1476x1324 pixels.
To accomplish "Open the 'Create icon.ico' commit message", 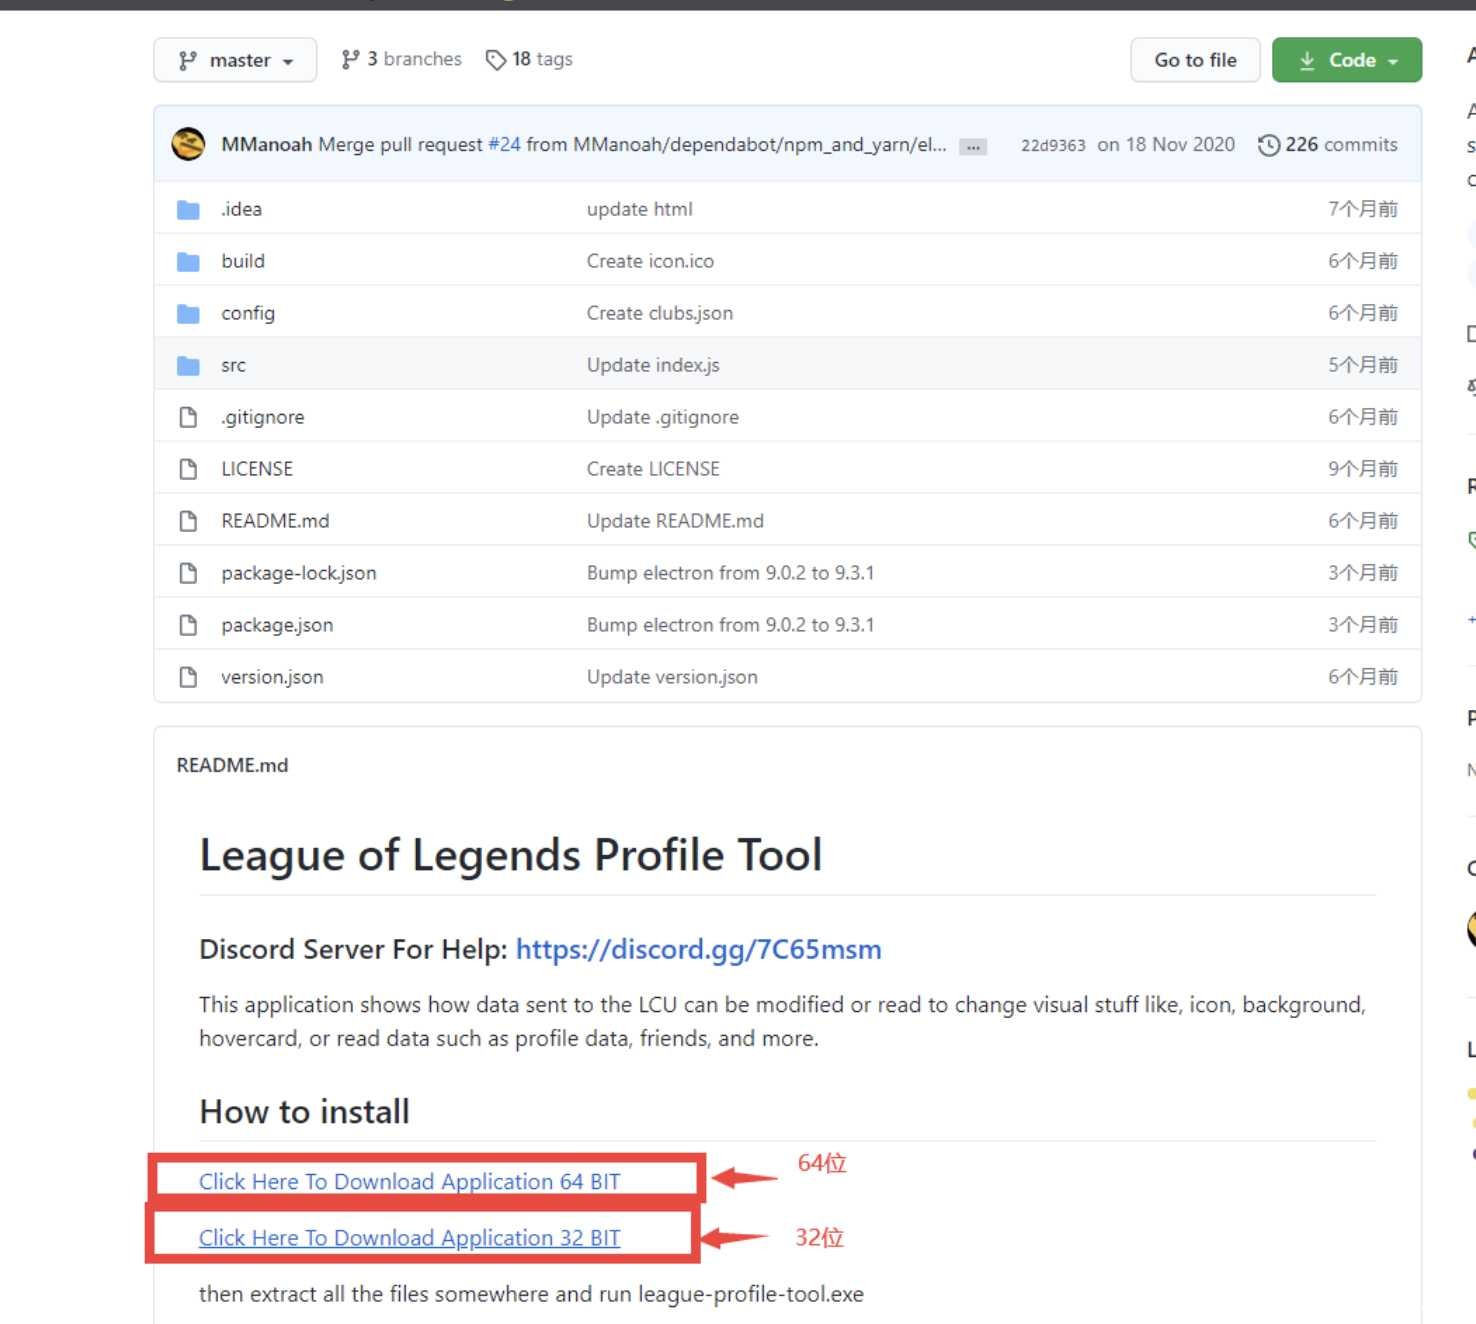I will coord(650,261).
